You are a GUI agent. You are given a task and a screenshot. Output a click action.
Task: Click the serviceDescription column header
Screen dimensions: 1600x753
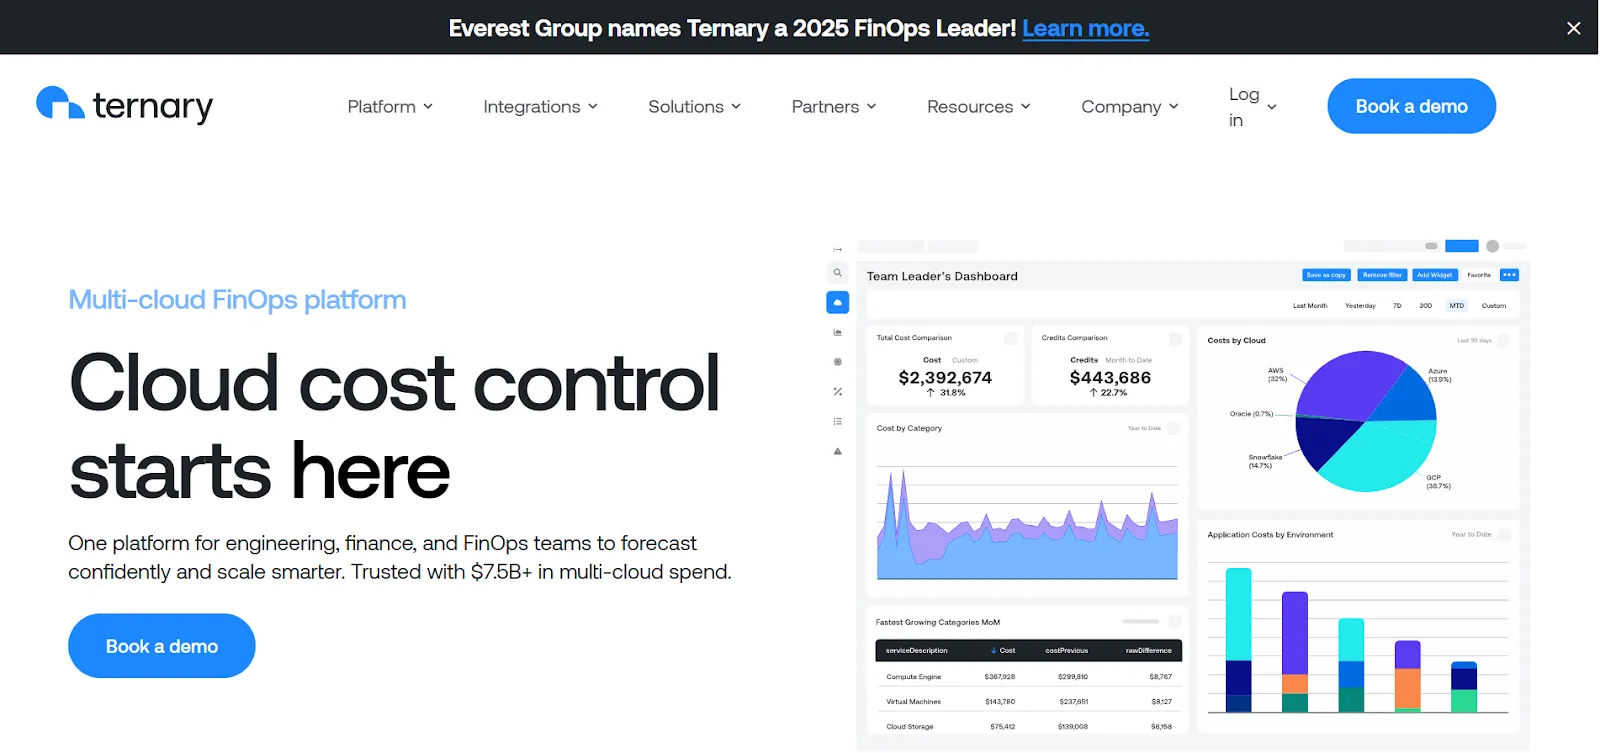point(917,651)
